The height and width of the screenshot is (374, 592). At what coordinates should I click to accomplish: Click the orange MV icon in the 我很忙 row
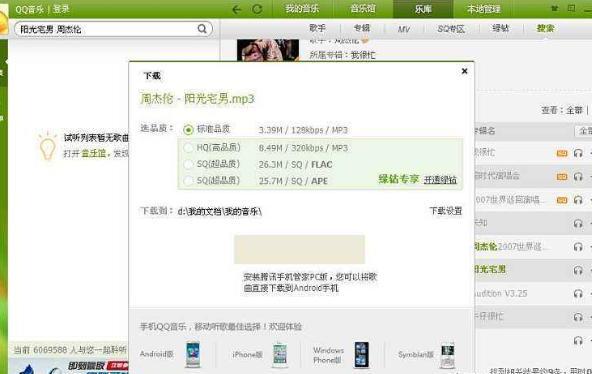[x=562, y=153]
